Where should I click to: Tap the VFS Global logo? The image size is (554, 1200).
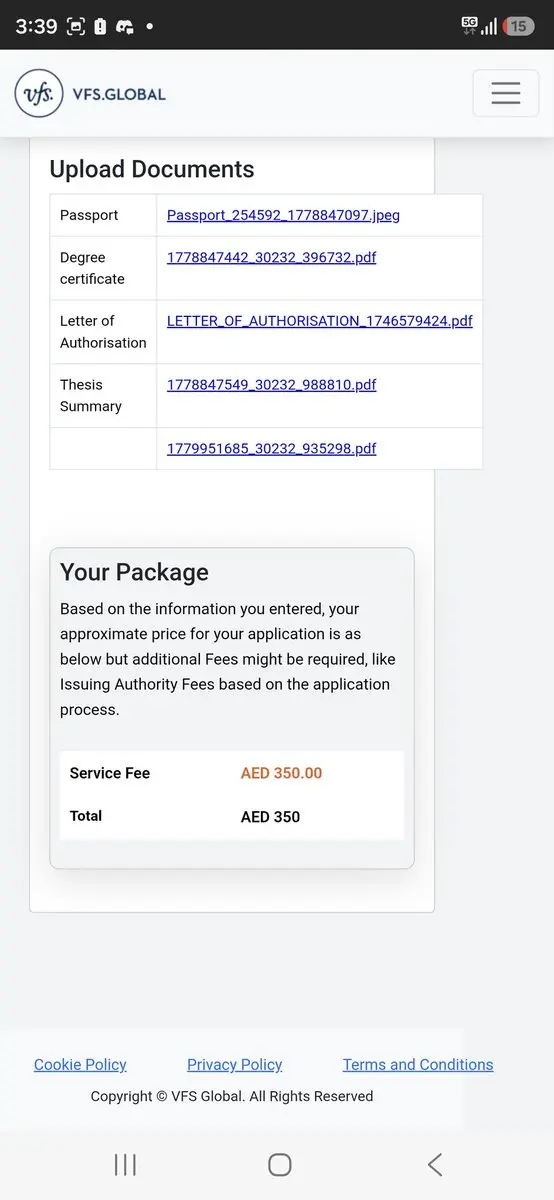point(90,94)
